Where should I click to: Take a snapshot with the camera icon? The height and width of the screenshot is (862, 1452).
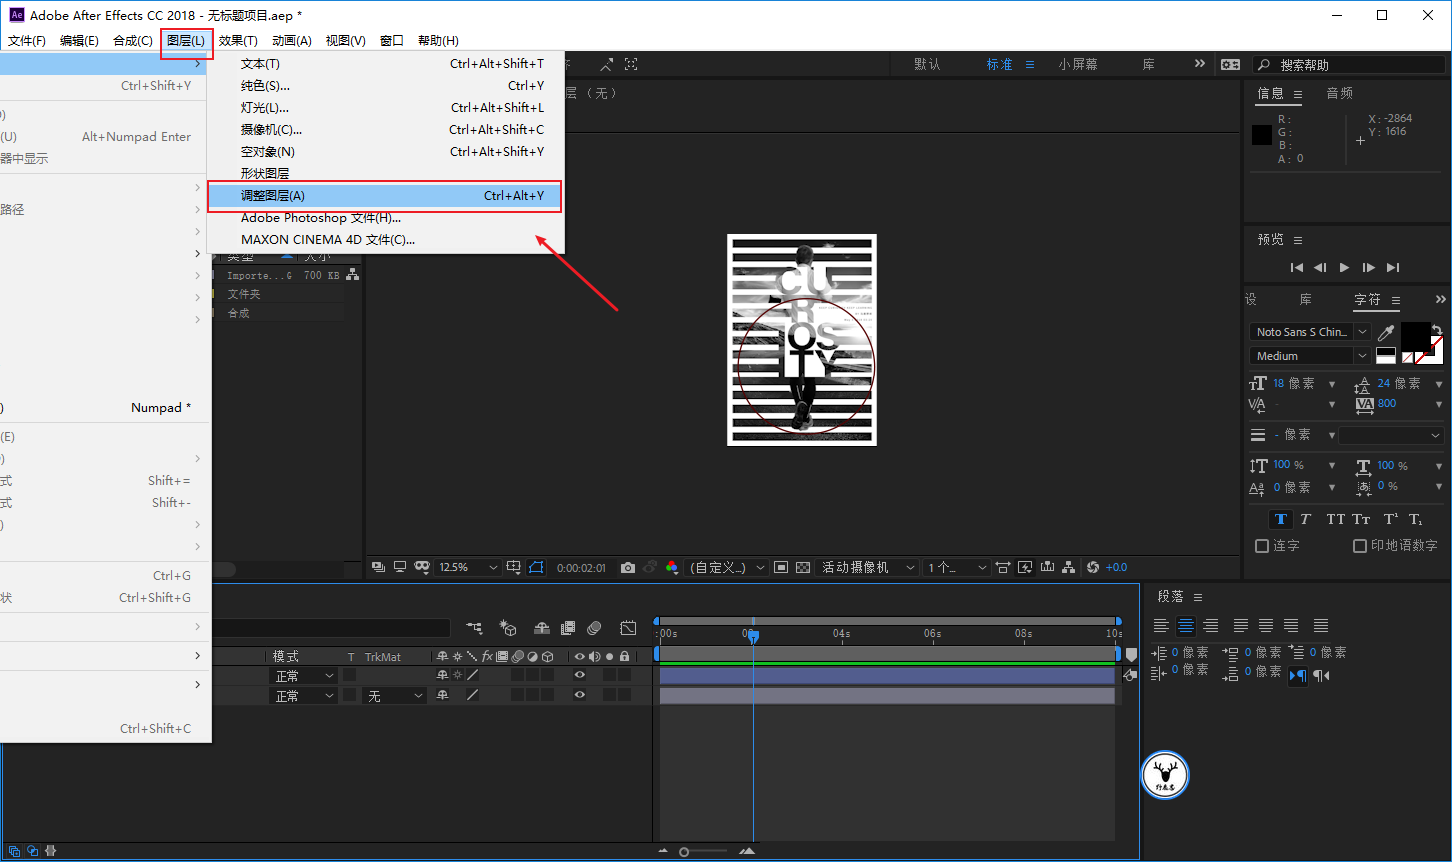click(628, 567)
